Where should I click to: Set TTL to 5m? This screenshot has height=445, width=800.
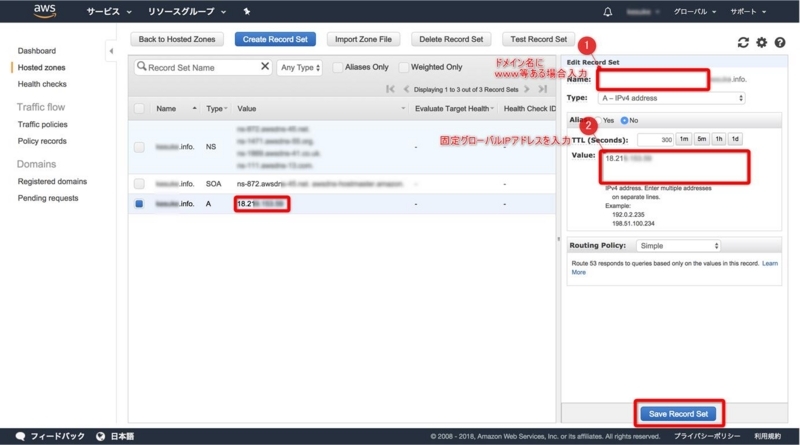pyautogui.click(x=702, y=139)
